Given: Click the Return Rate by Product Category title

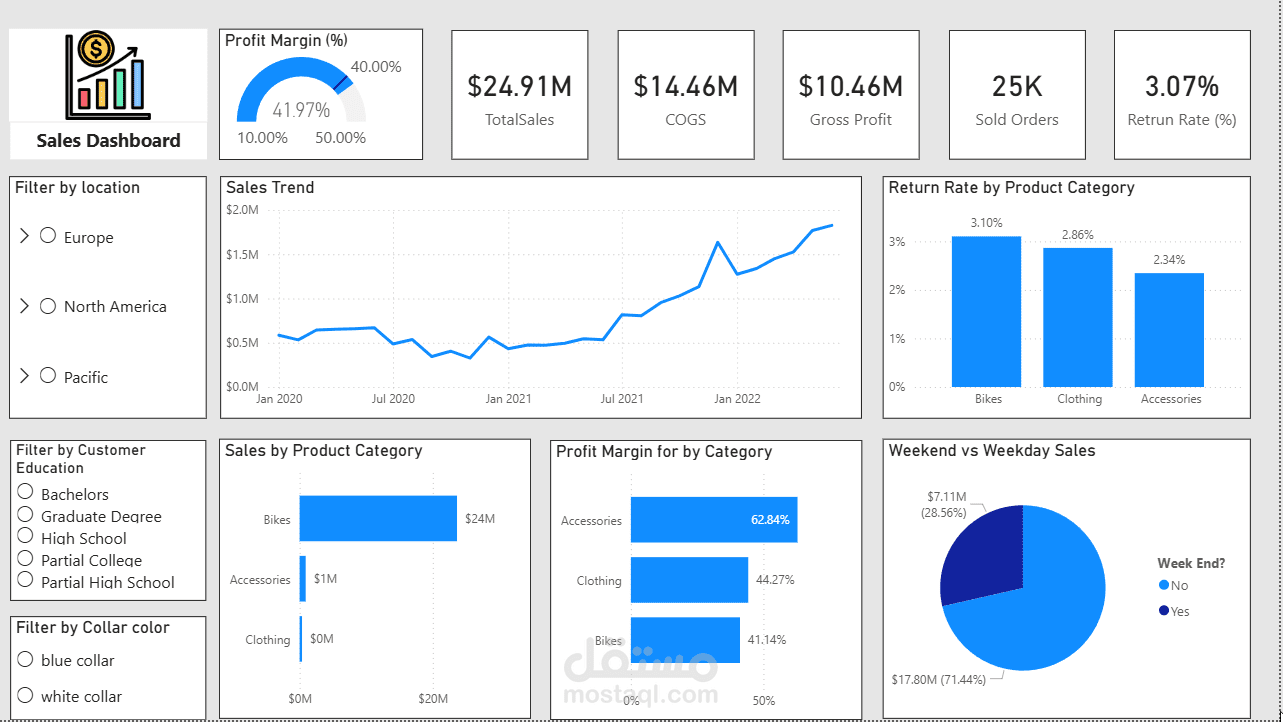Looking at the screenshot, I should (1011, 187).
